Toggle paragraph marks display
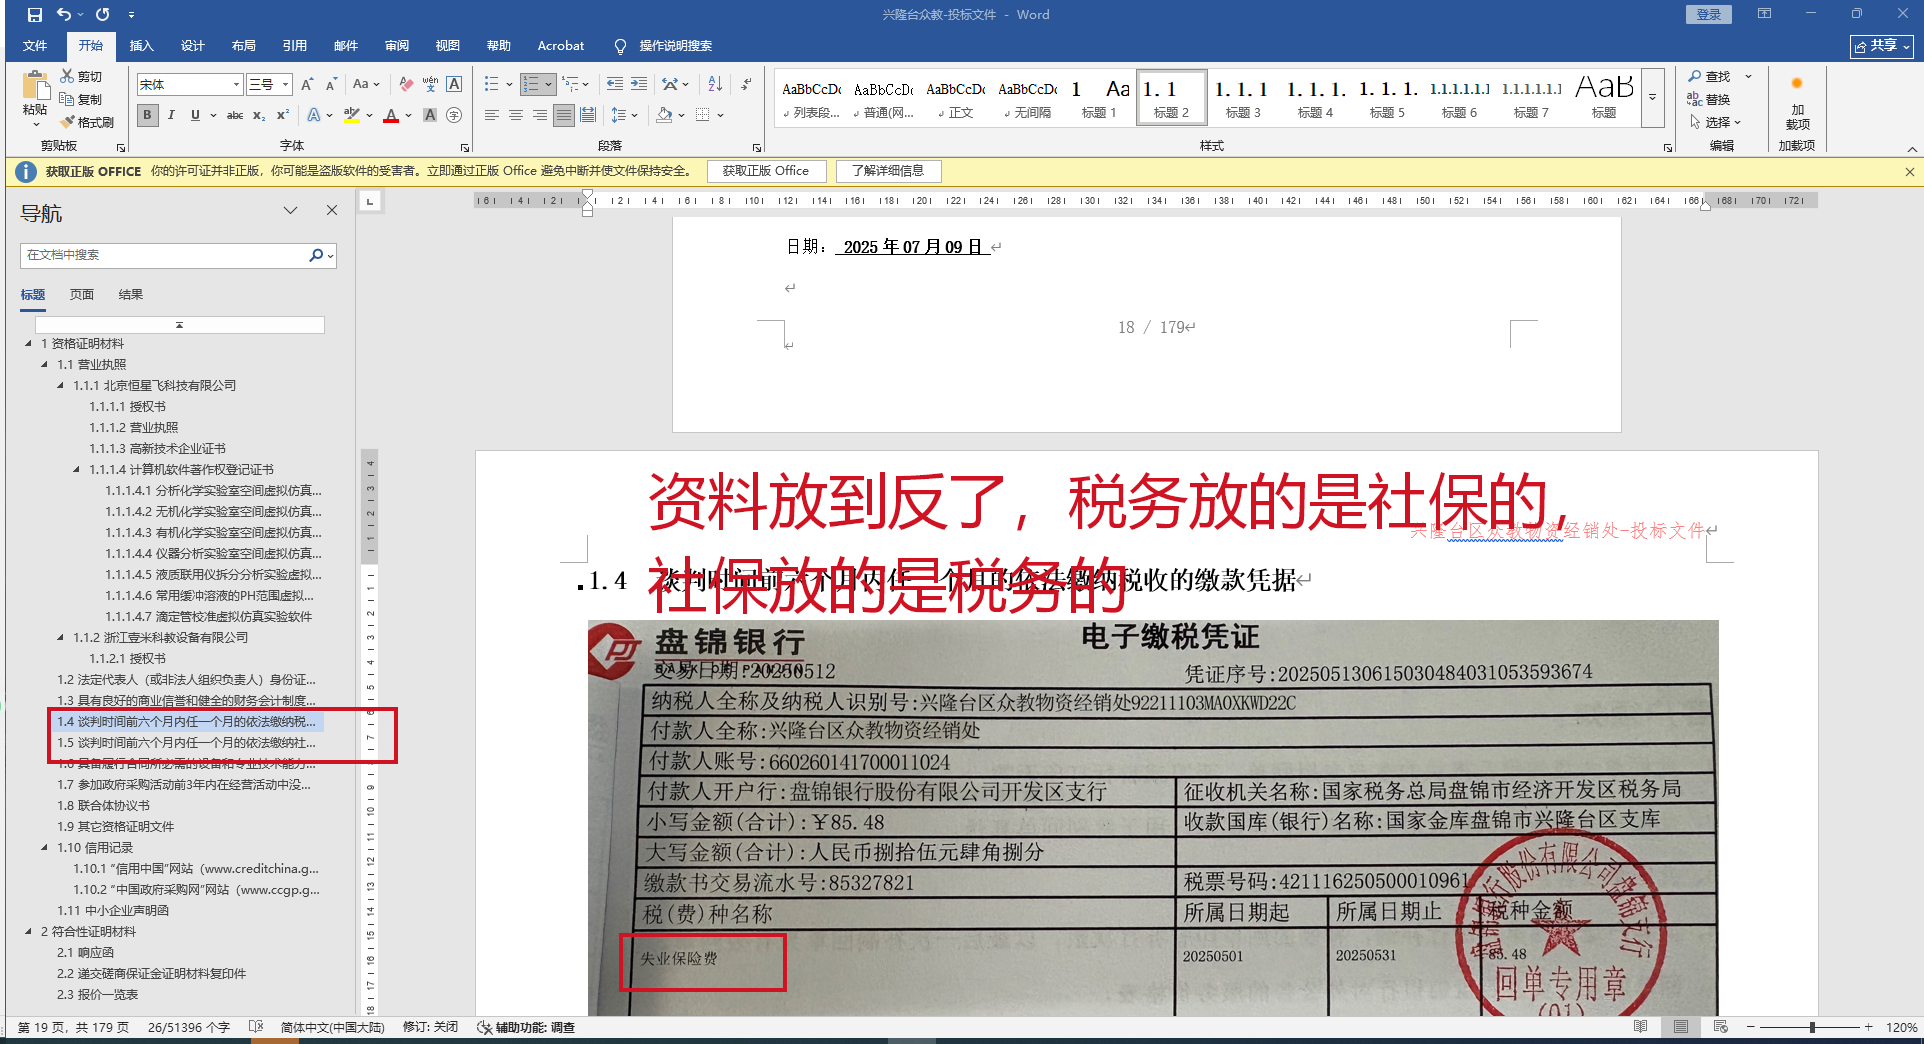The width and height of the screenshot is (1924, 1044). pyautogui.click(x=747, y=85)
